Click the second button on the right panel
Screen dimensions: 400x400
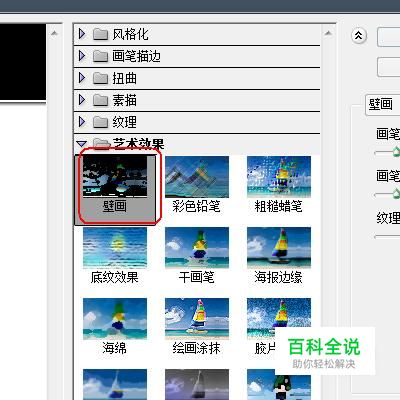pos(389,67)
